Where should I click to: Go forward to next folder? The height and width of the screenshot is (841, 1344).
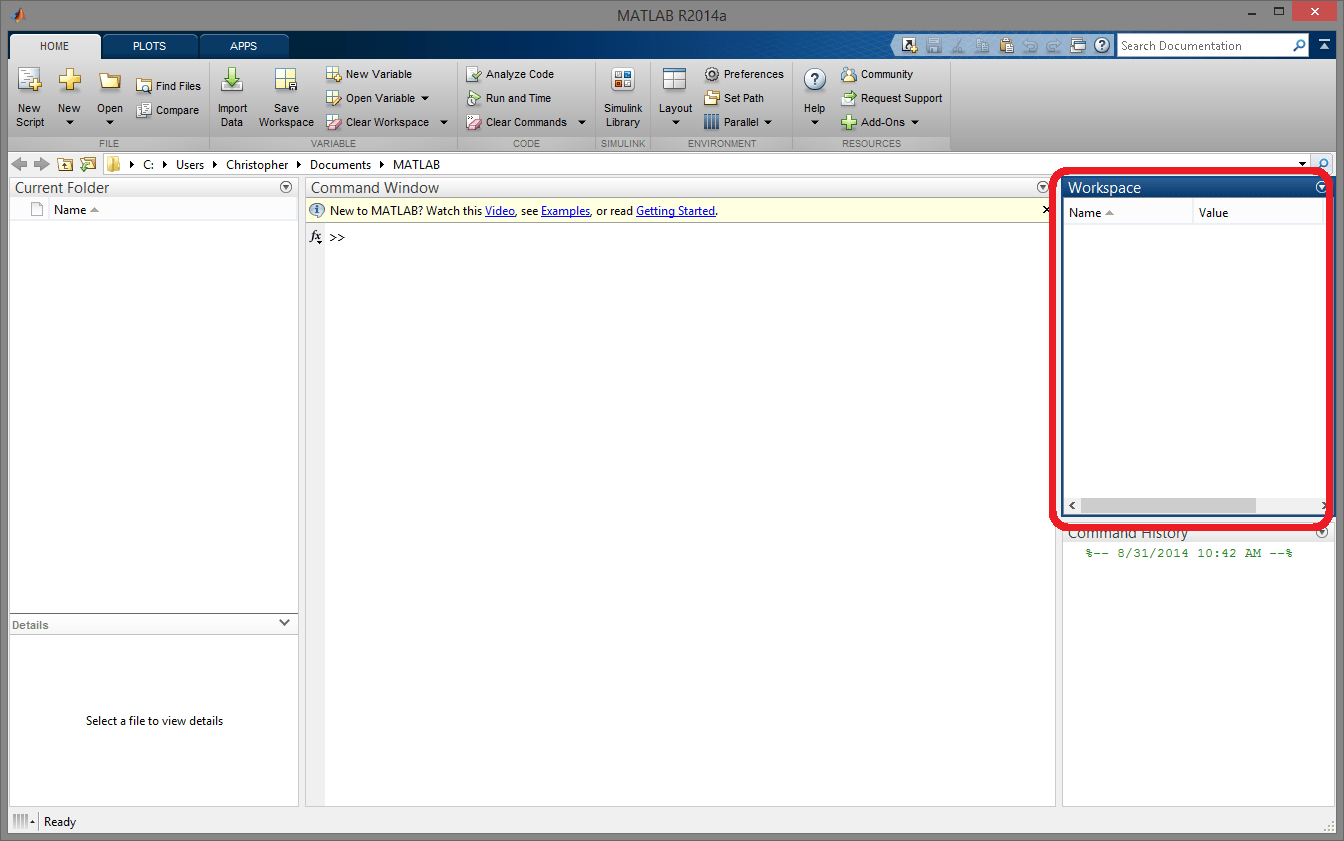tap(41, 164)
